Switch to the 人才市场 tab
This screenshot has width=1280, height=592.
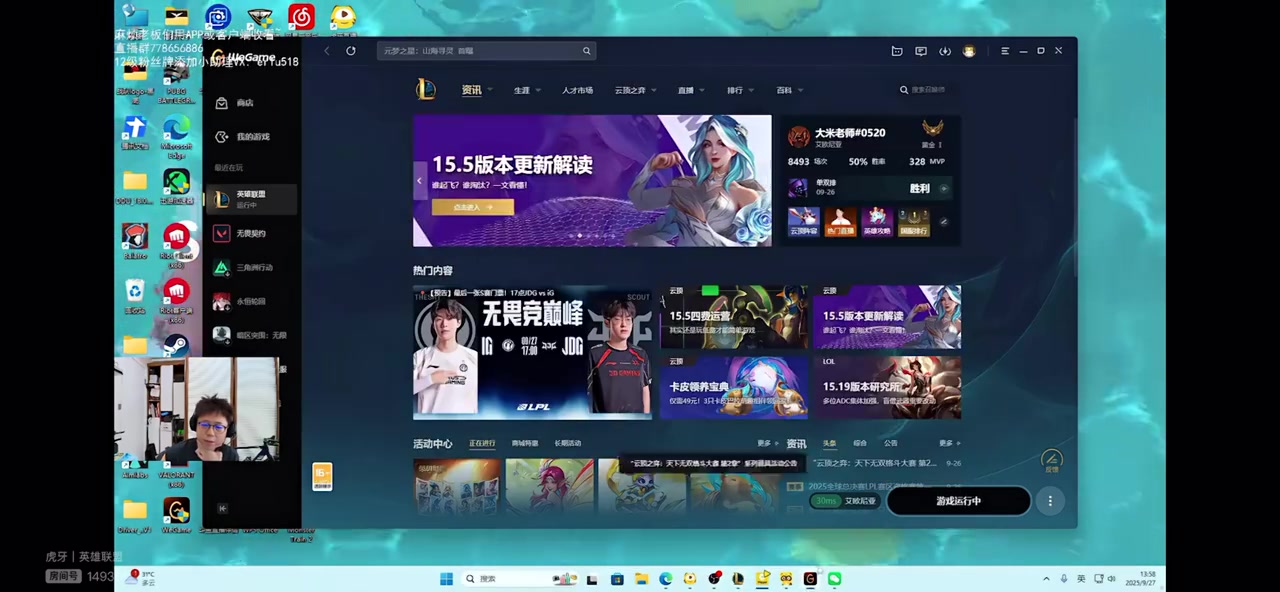click(x=577, y=91)
